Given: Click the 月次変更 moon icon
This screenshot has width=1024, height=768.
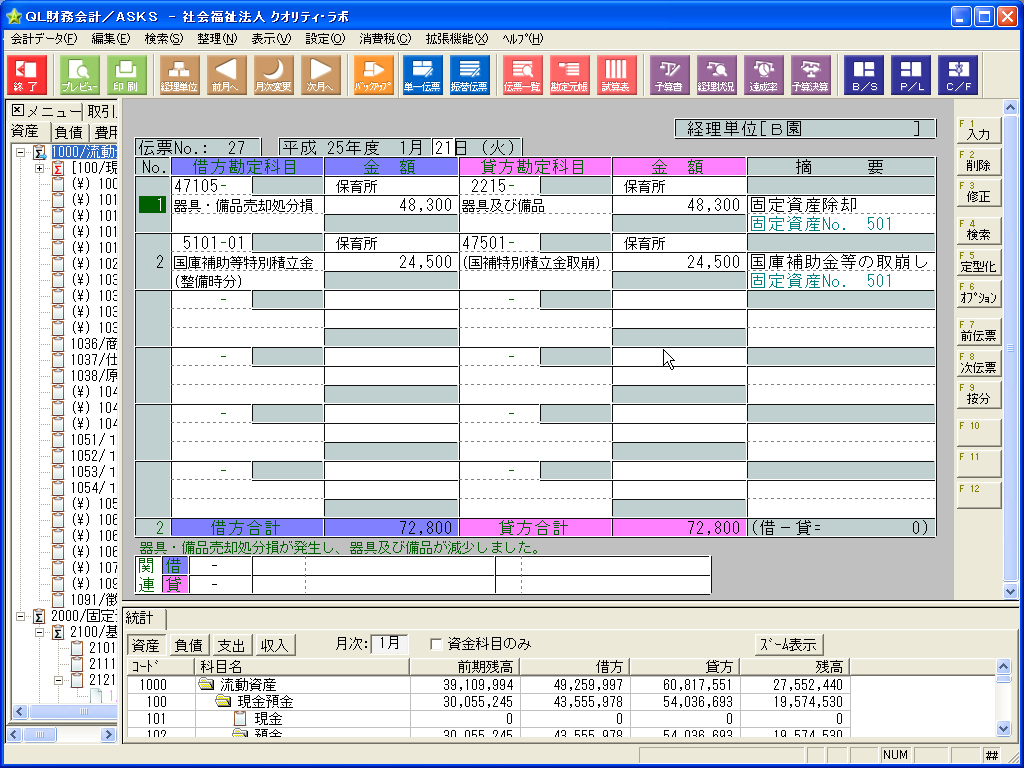Looking at the screenshot, I should click(x=274, y=75).
